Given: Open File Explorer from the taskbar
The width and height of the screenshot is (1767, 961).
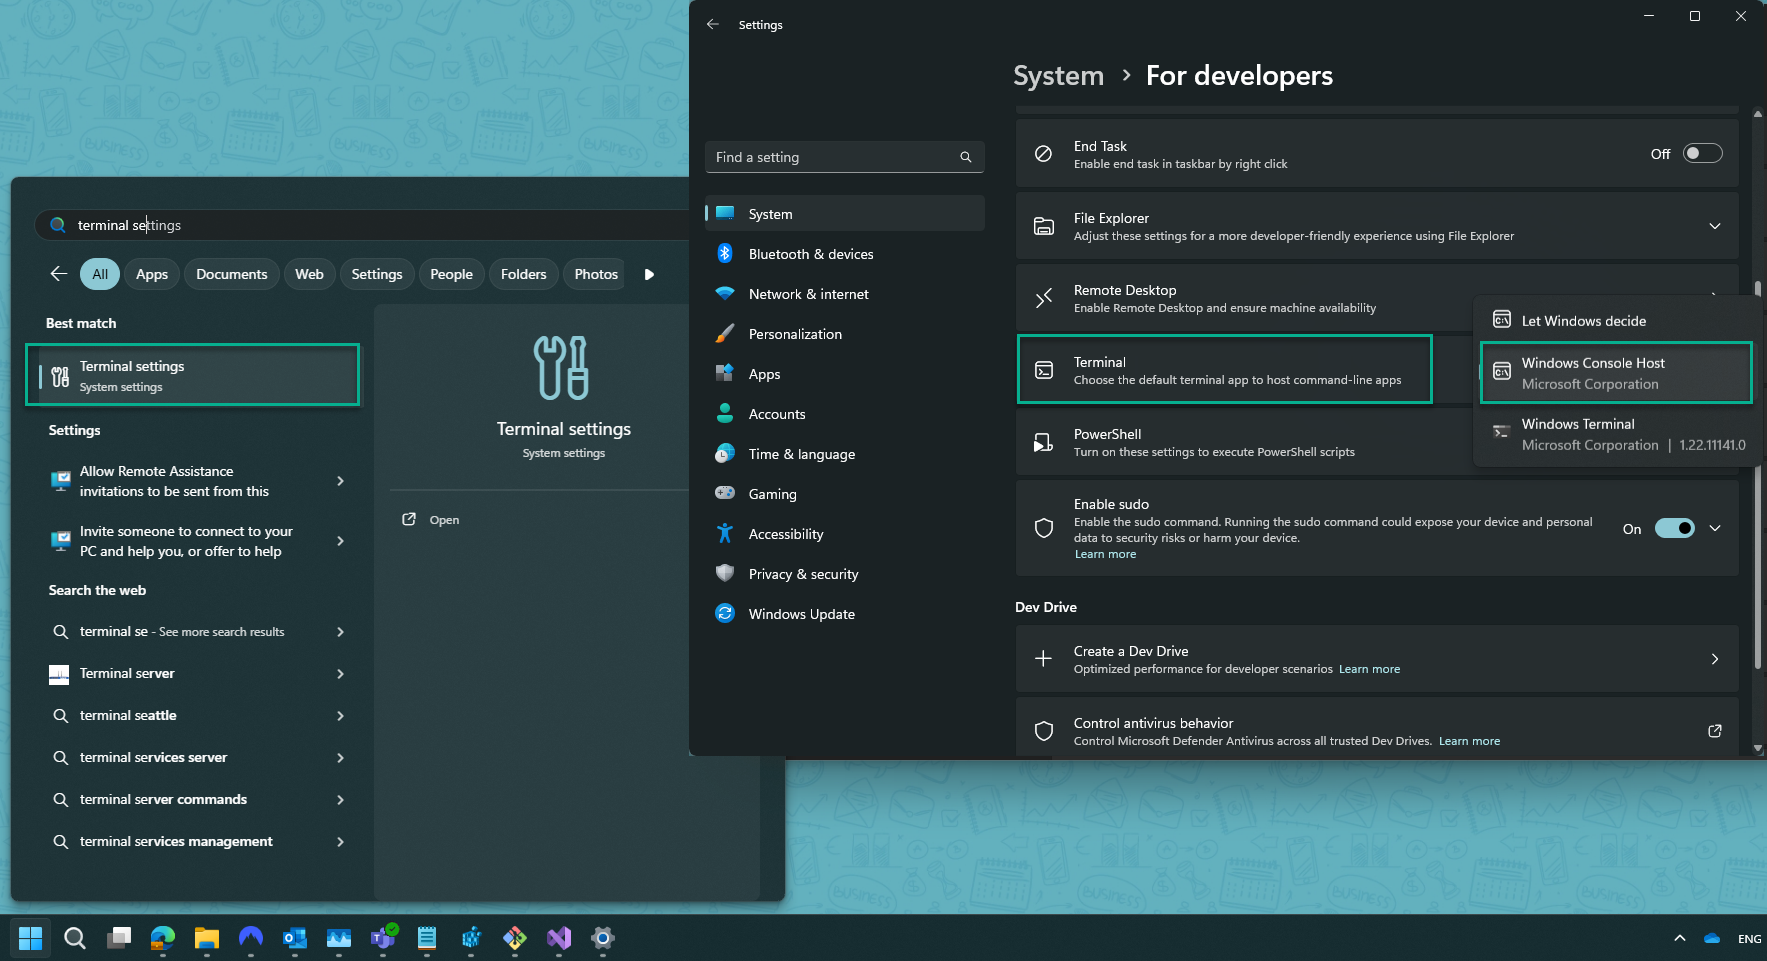Looking at the screenshot, I should click(207, 938).
